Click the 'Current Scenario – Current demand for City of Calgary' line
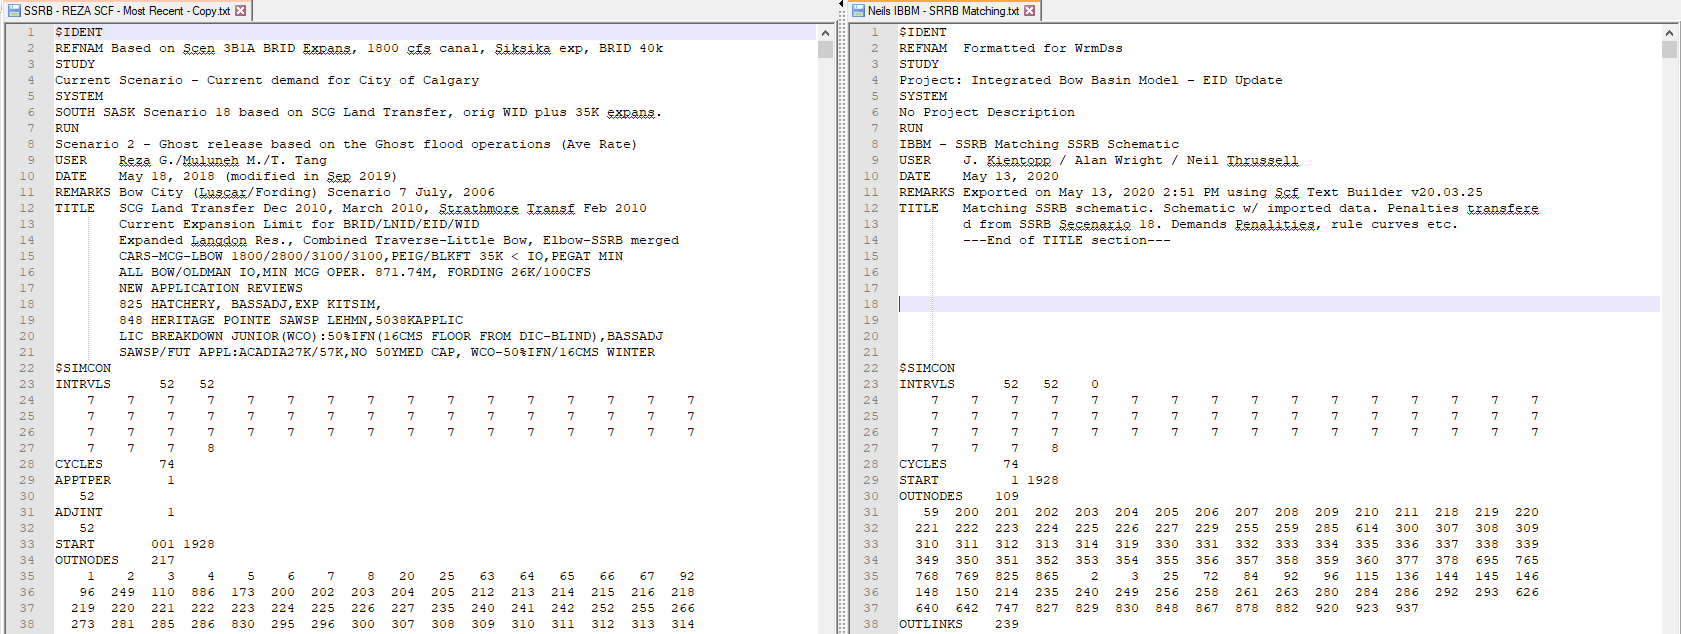This screenshot has width=1681, height=634. (x=267, y=80)
